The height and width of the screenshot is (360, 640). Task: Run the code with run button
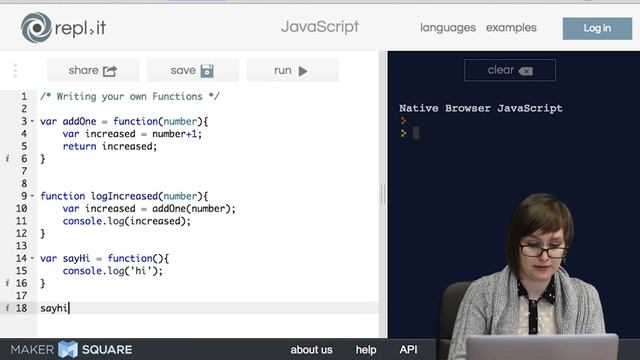point(292,70)
